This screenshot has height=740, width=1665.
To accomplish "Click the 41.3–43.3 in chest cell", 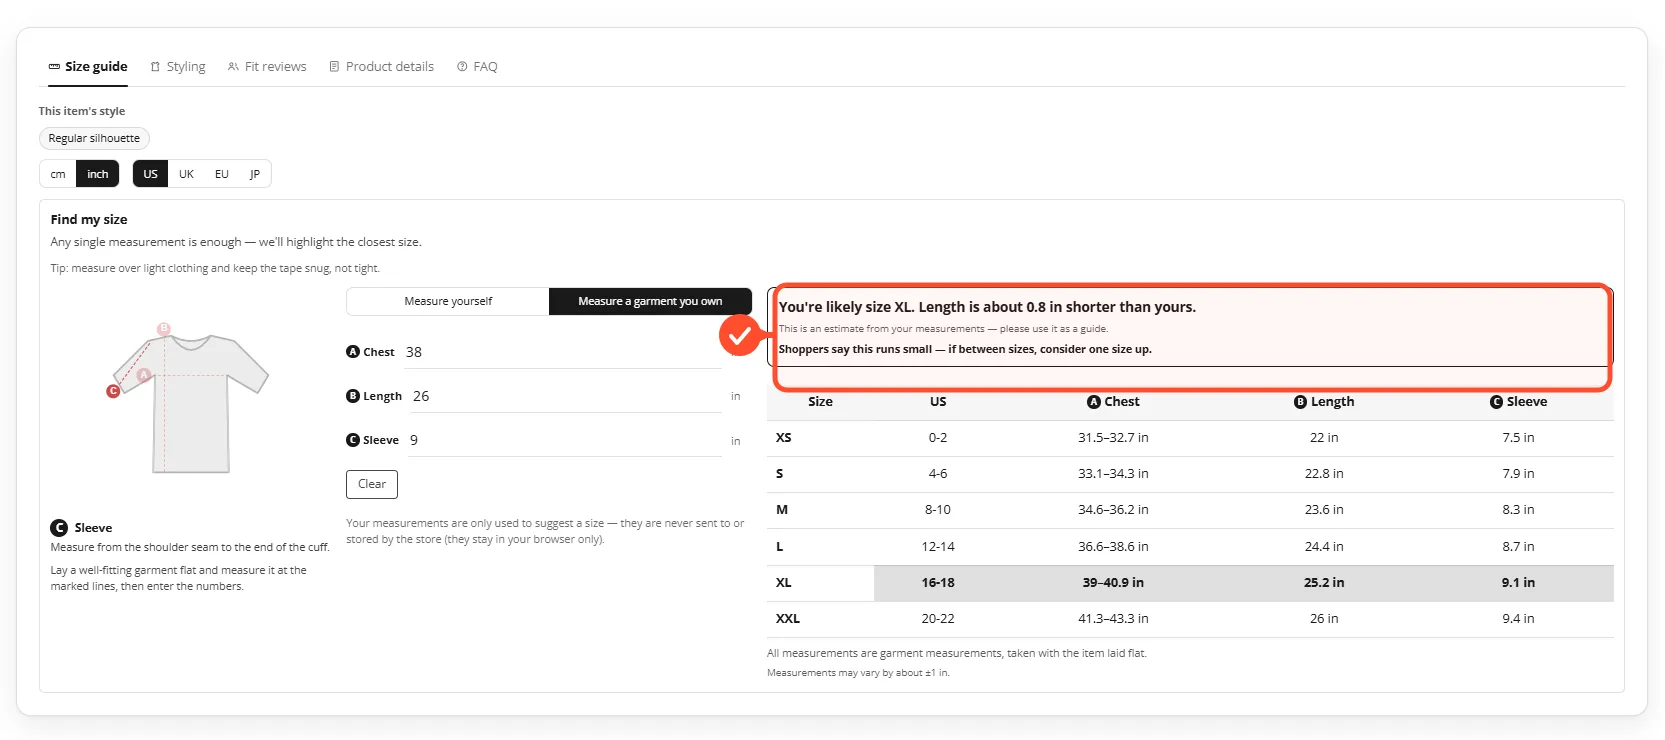I will point(1113,619).
